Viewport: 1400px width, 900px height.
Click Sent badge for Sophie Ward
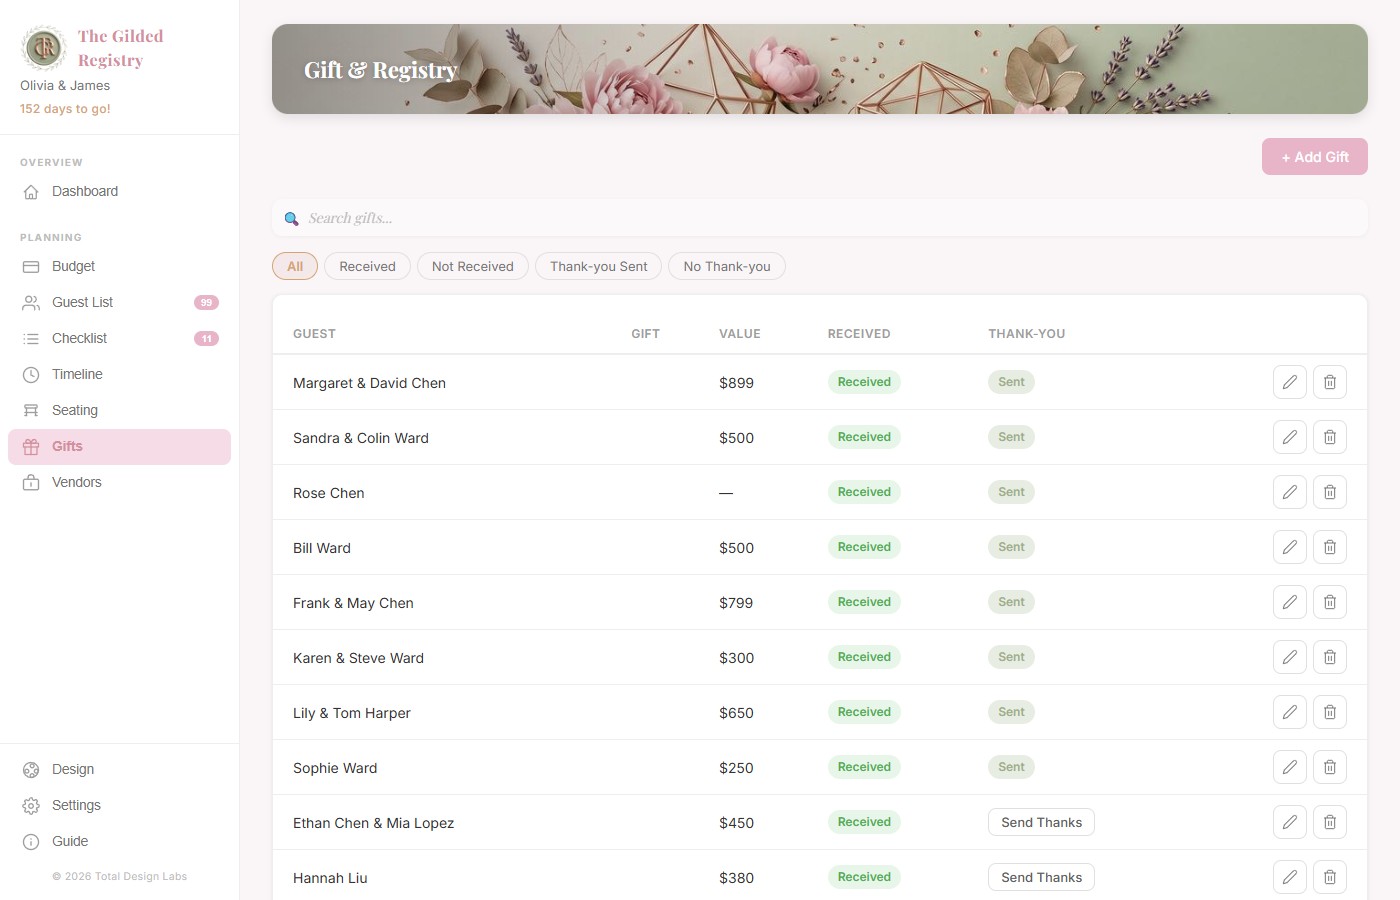point(1011,767)
